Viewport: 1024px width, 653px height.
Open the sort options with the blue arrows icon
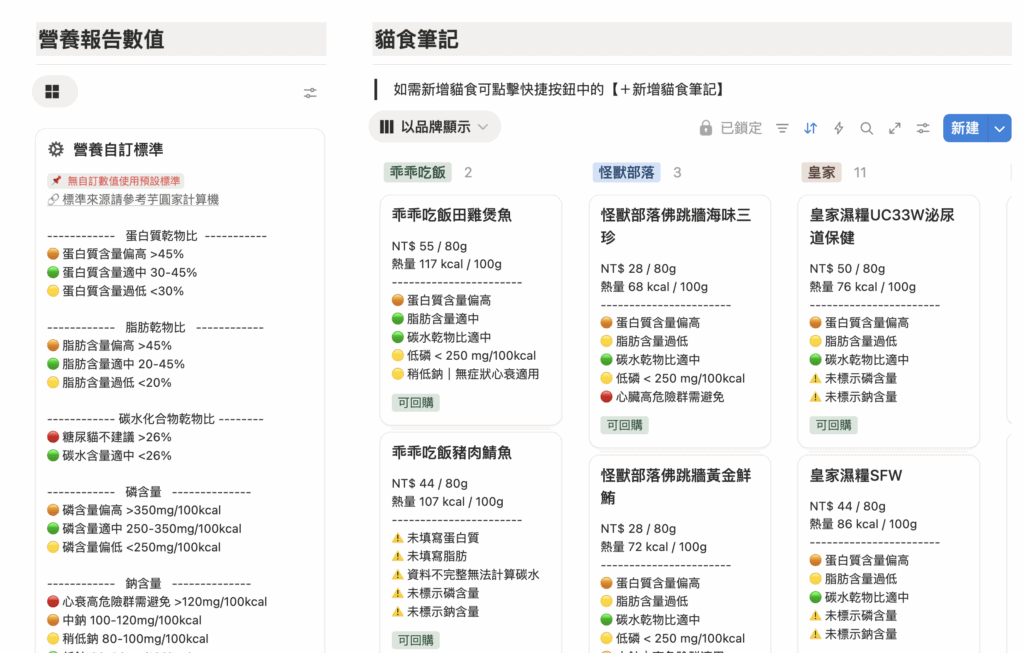tap(811, 128)
